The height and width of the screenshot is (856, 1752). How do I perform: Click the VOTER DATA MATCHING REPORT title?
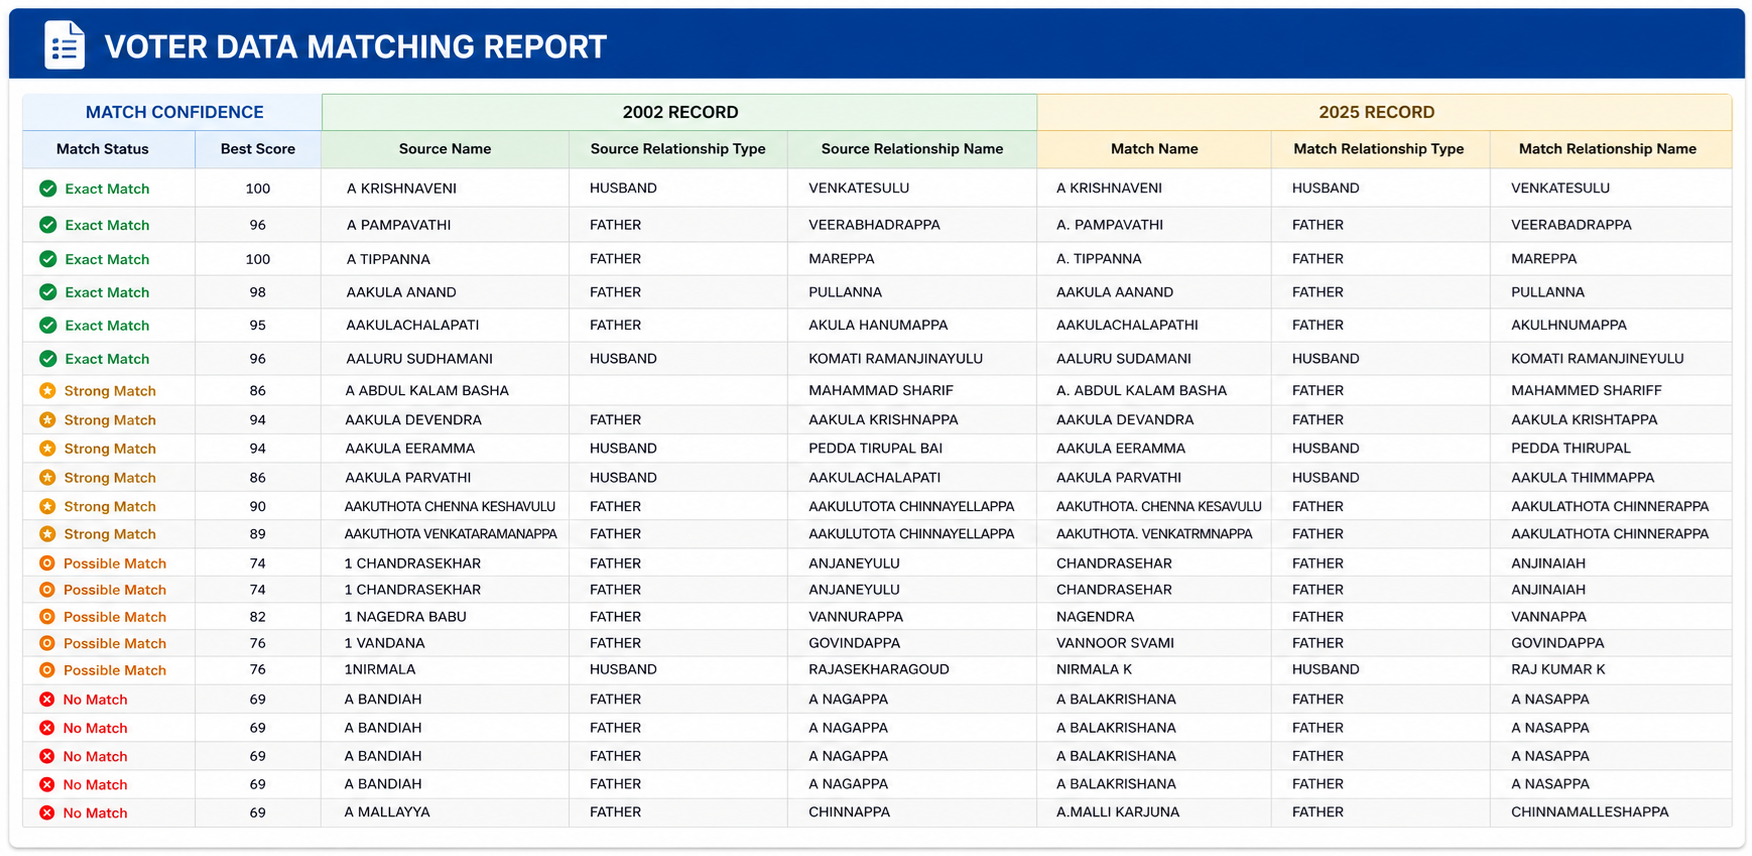(355, 47)
